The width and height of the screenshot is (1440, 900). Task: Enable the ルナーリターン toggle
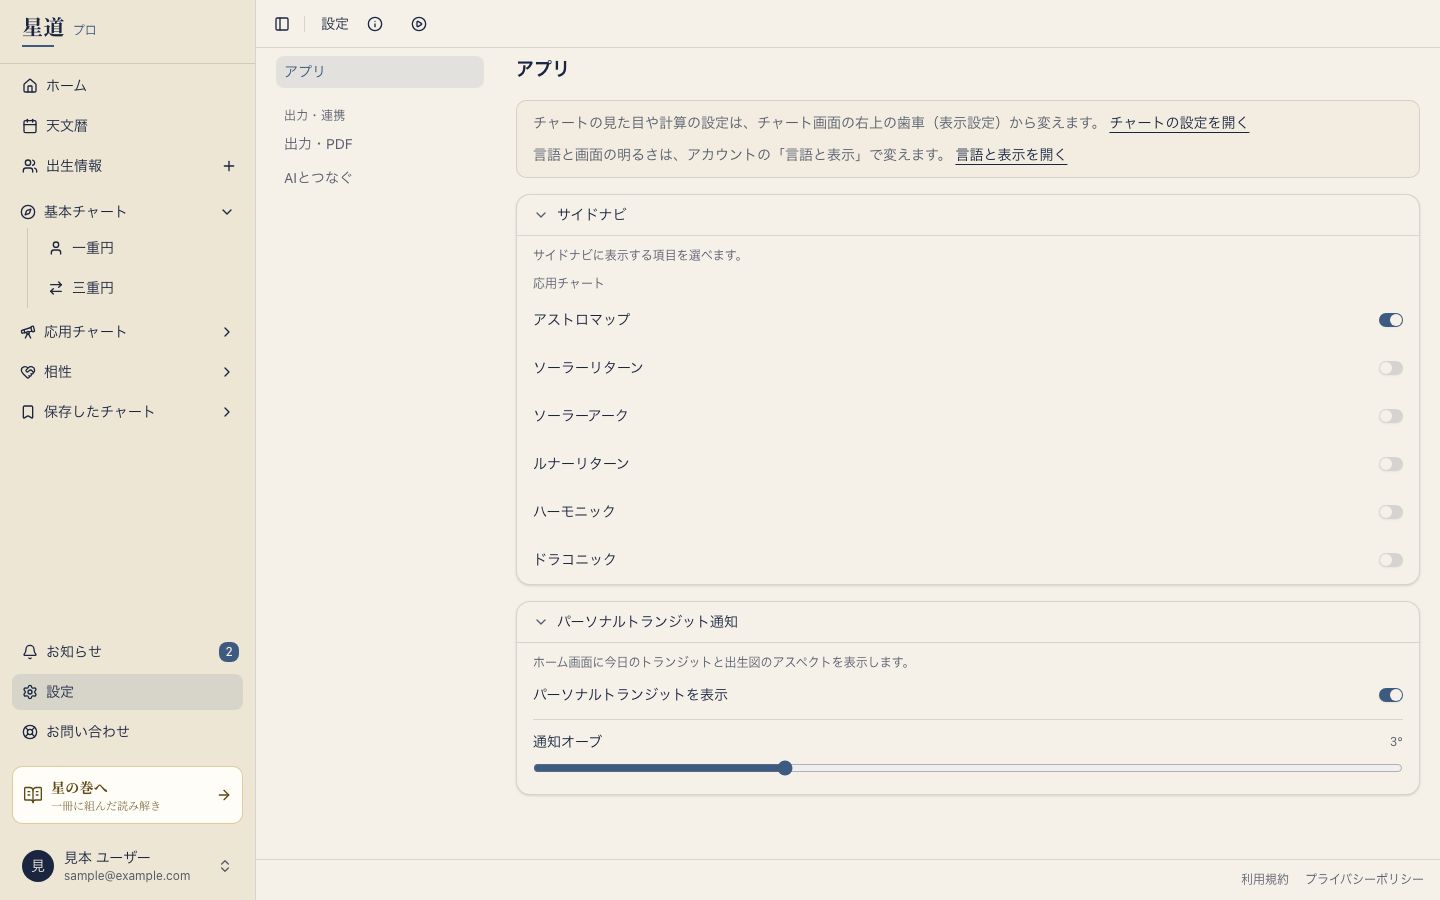(1391, 464)
